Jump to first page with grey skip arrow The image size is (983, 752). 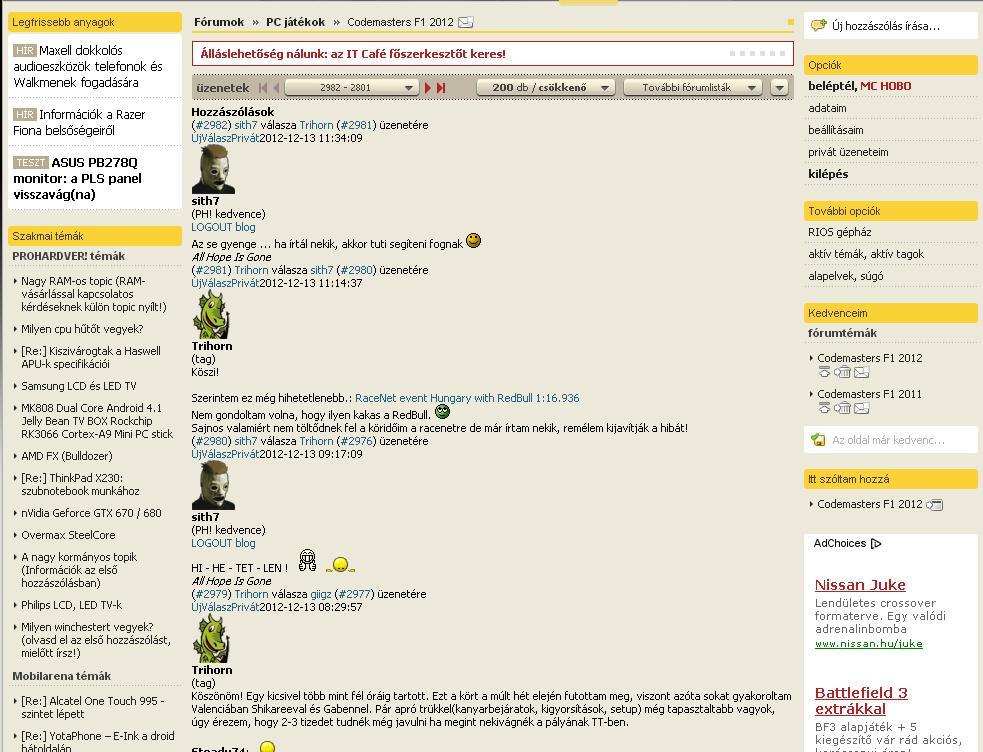pos(263,88)
